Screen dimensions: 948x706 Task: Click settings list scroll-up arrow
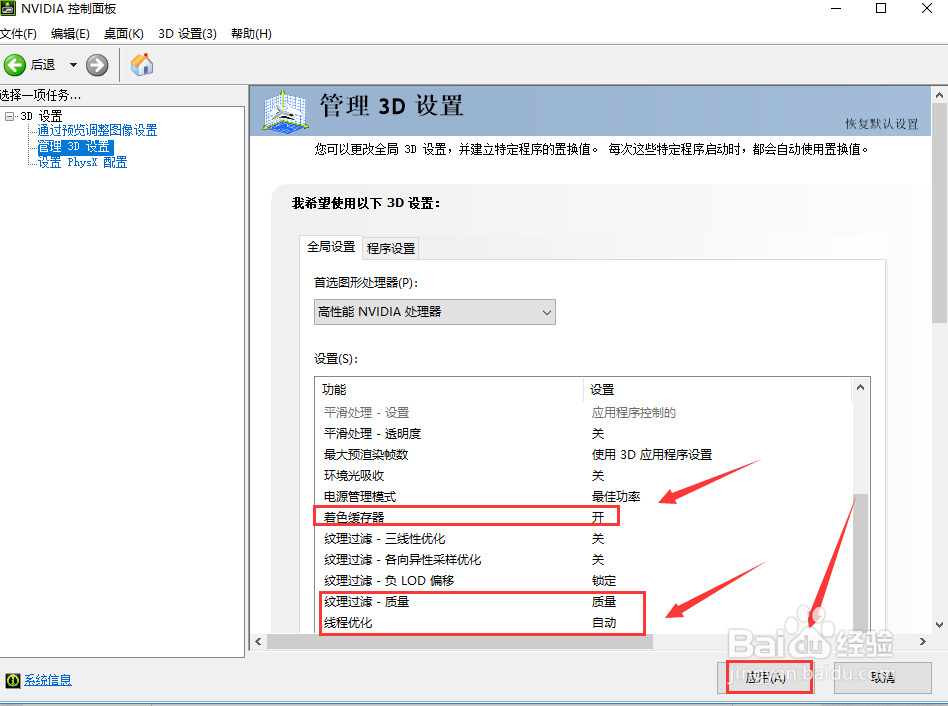click(x=860, y=387)
